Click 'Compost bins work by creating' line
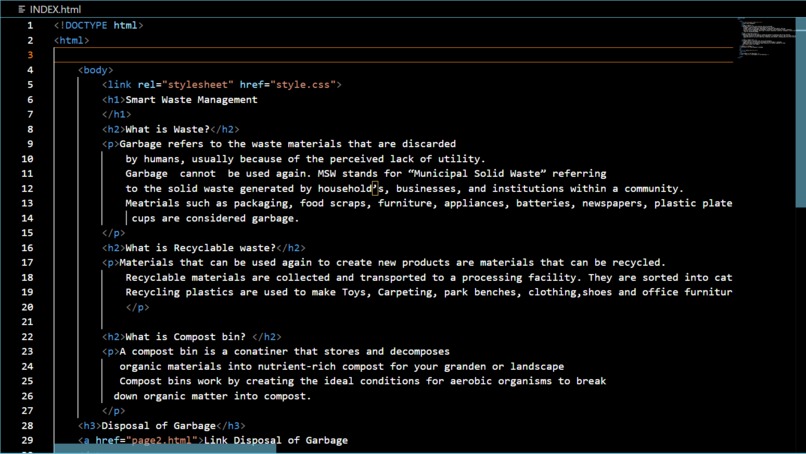This screenshot has height=454, width=806. 362,382
